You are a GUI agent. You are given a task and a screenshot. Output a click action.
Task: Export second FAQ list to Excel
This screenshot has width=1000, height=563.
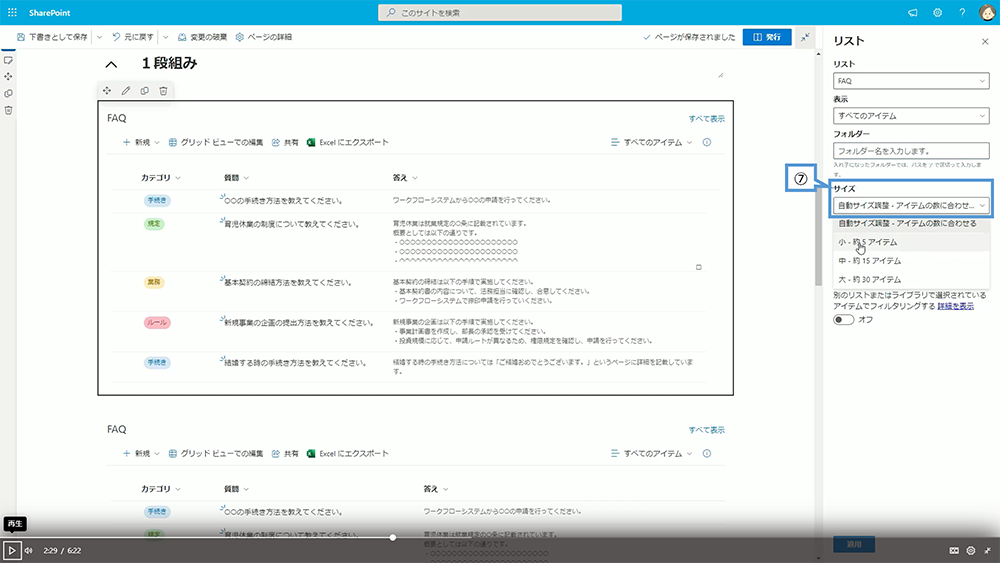pos(348,453)
